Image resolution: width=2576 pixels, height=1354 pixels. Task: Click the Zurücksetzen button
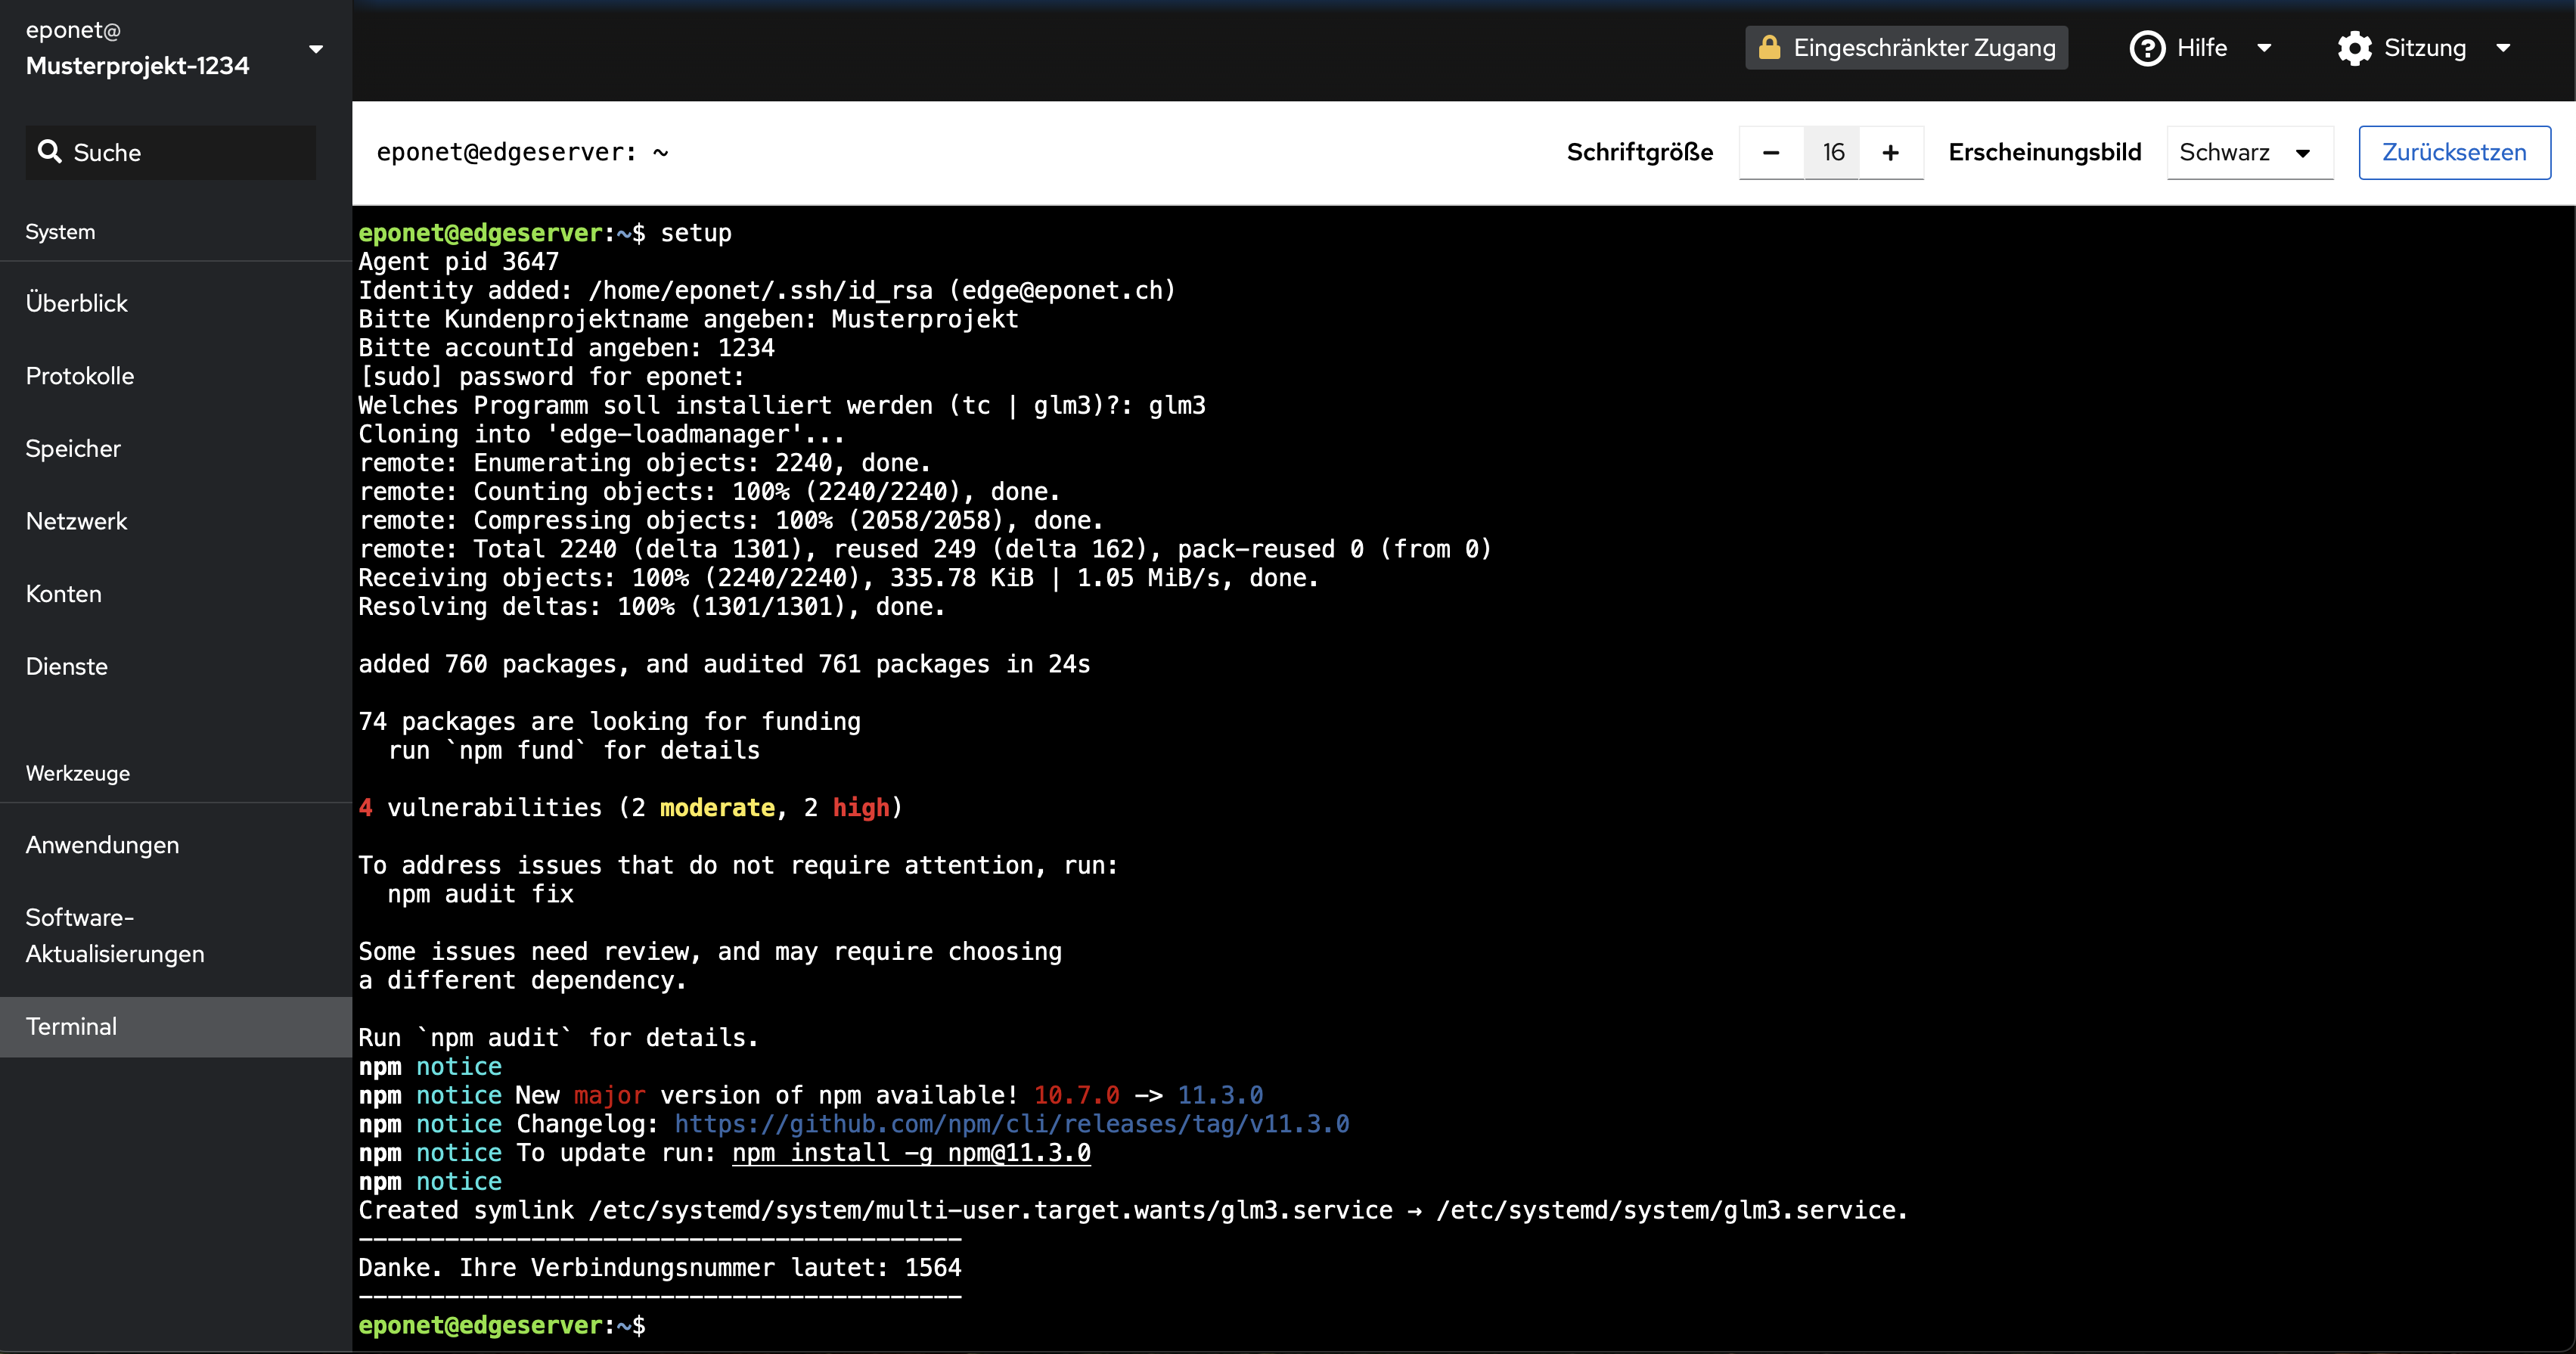[2454, 153]
